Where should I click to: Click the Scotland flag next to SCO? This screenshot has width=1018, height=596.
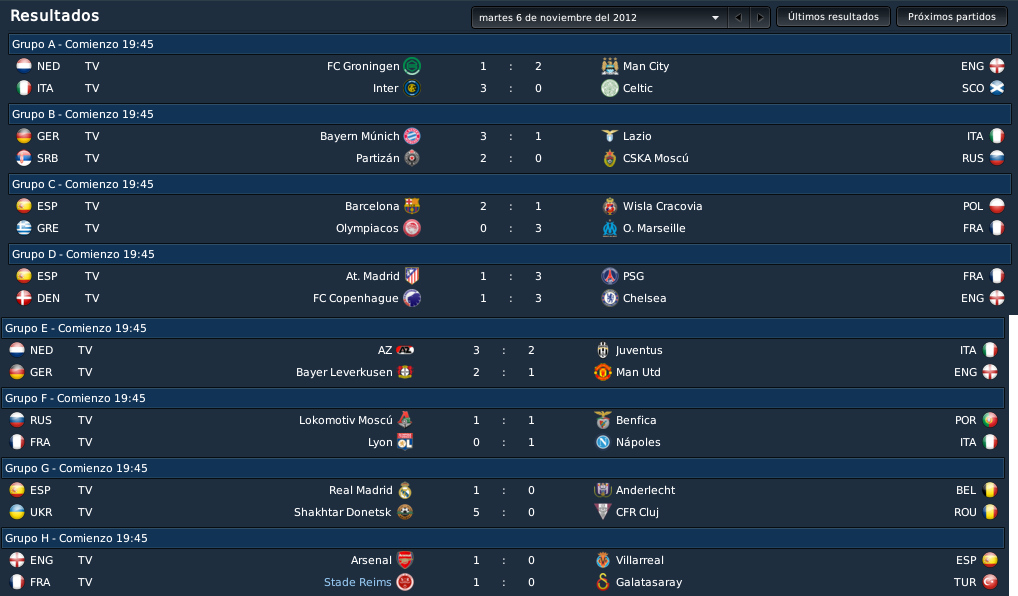(x=997, y=88)
